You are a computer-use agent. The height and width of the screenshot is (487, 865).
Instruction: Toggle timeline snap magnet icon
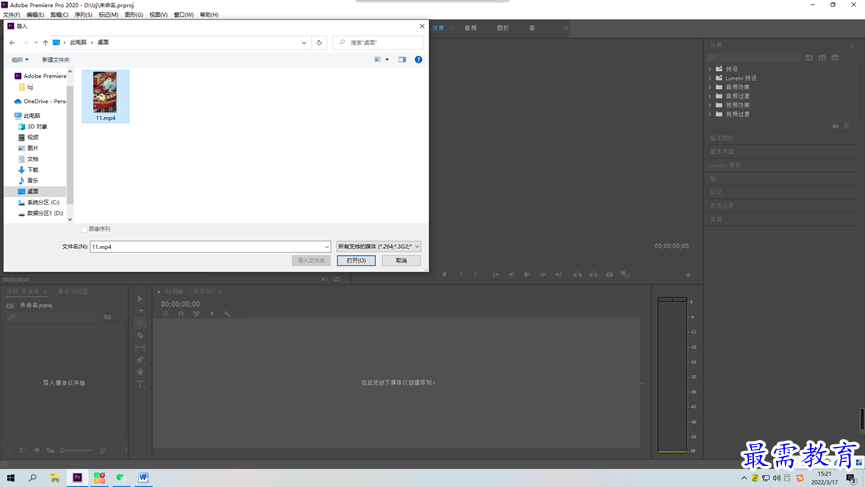(x=181, y=314)
